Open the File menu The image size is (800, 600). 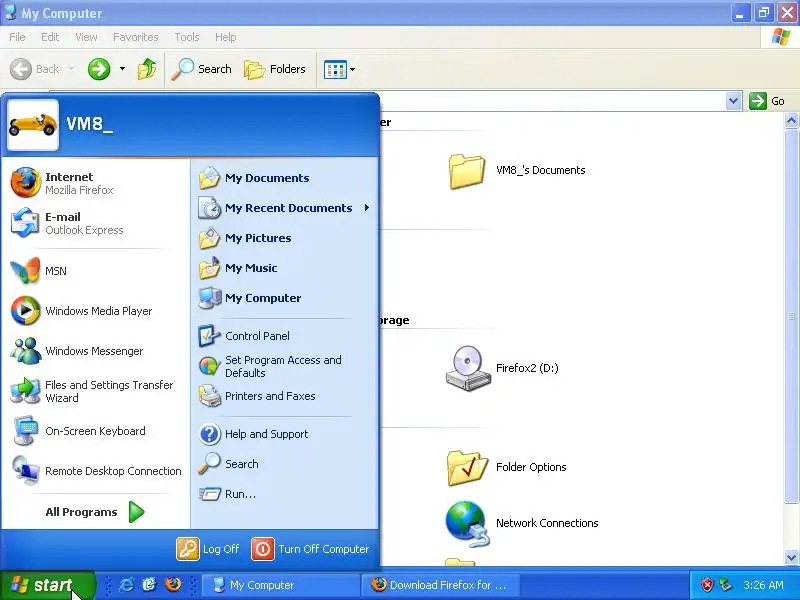click(17, 37)
